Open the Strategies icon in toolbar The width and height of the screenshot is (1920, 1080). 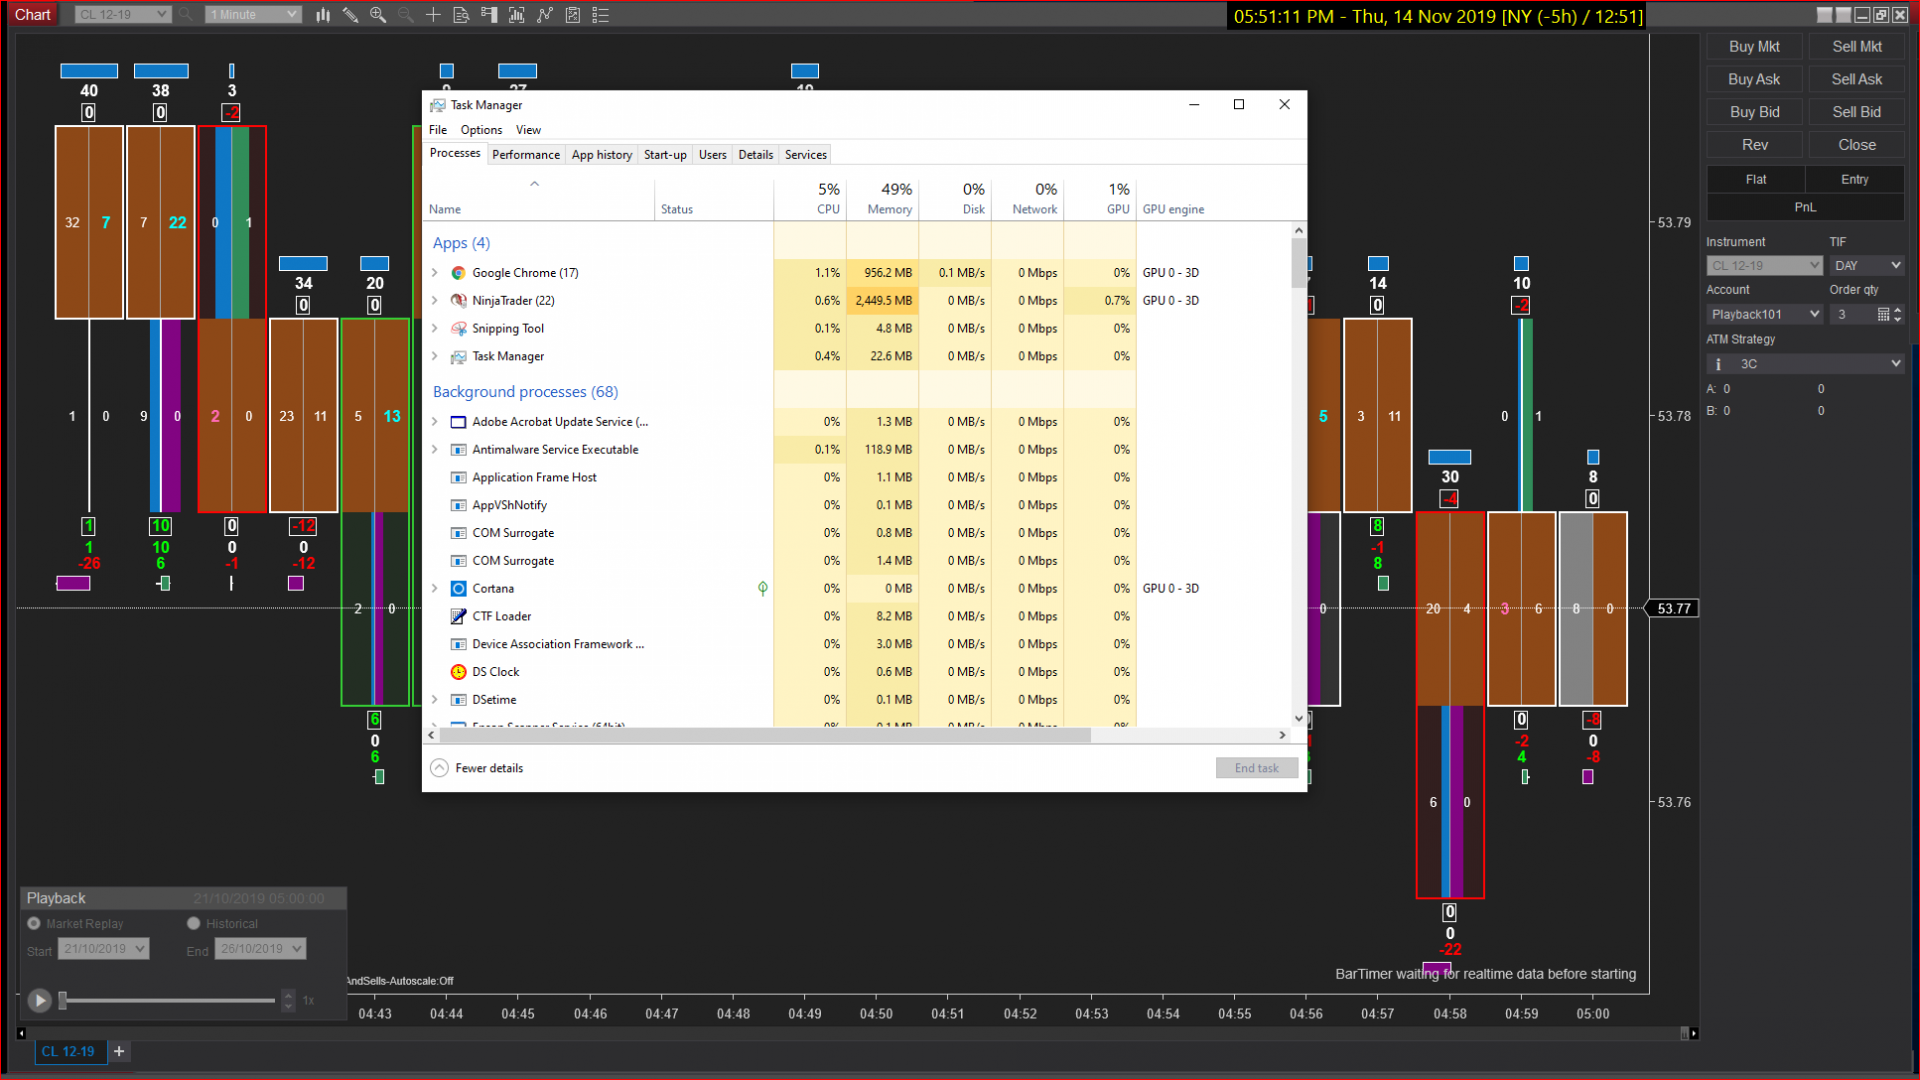[x=573, y=15]
